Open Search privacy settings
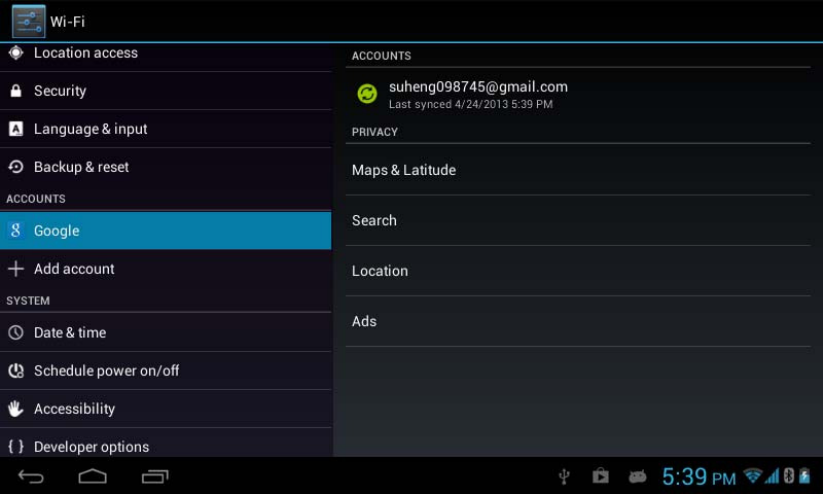This screenshot has width=823, height=494. [578, 220]
